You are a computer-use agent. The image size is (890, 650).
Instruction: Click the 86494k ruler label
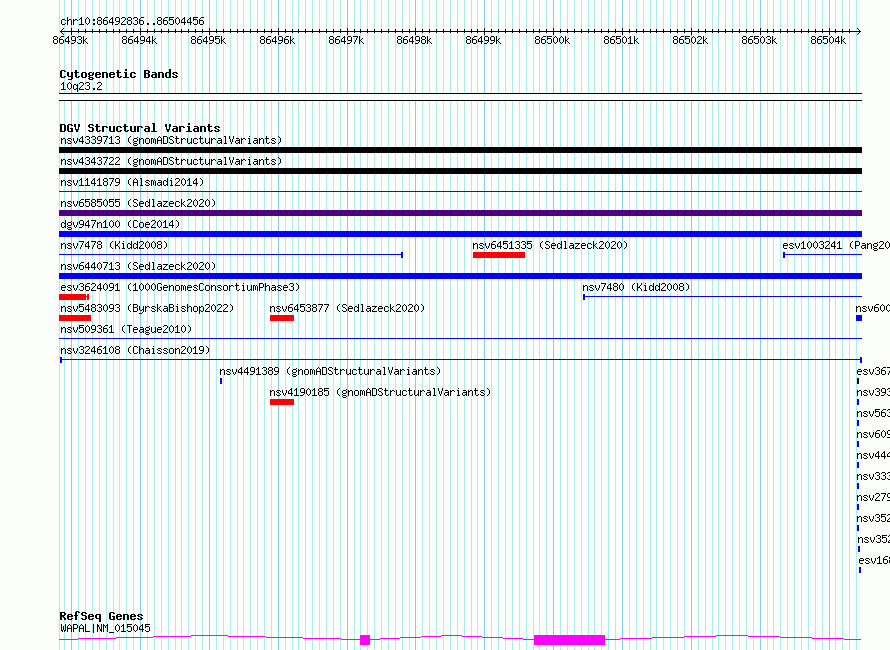click(139, 40)
